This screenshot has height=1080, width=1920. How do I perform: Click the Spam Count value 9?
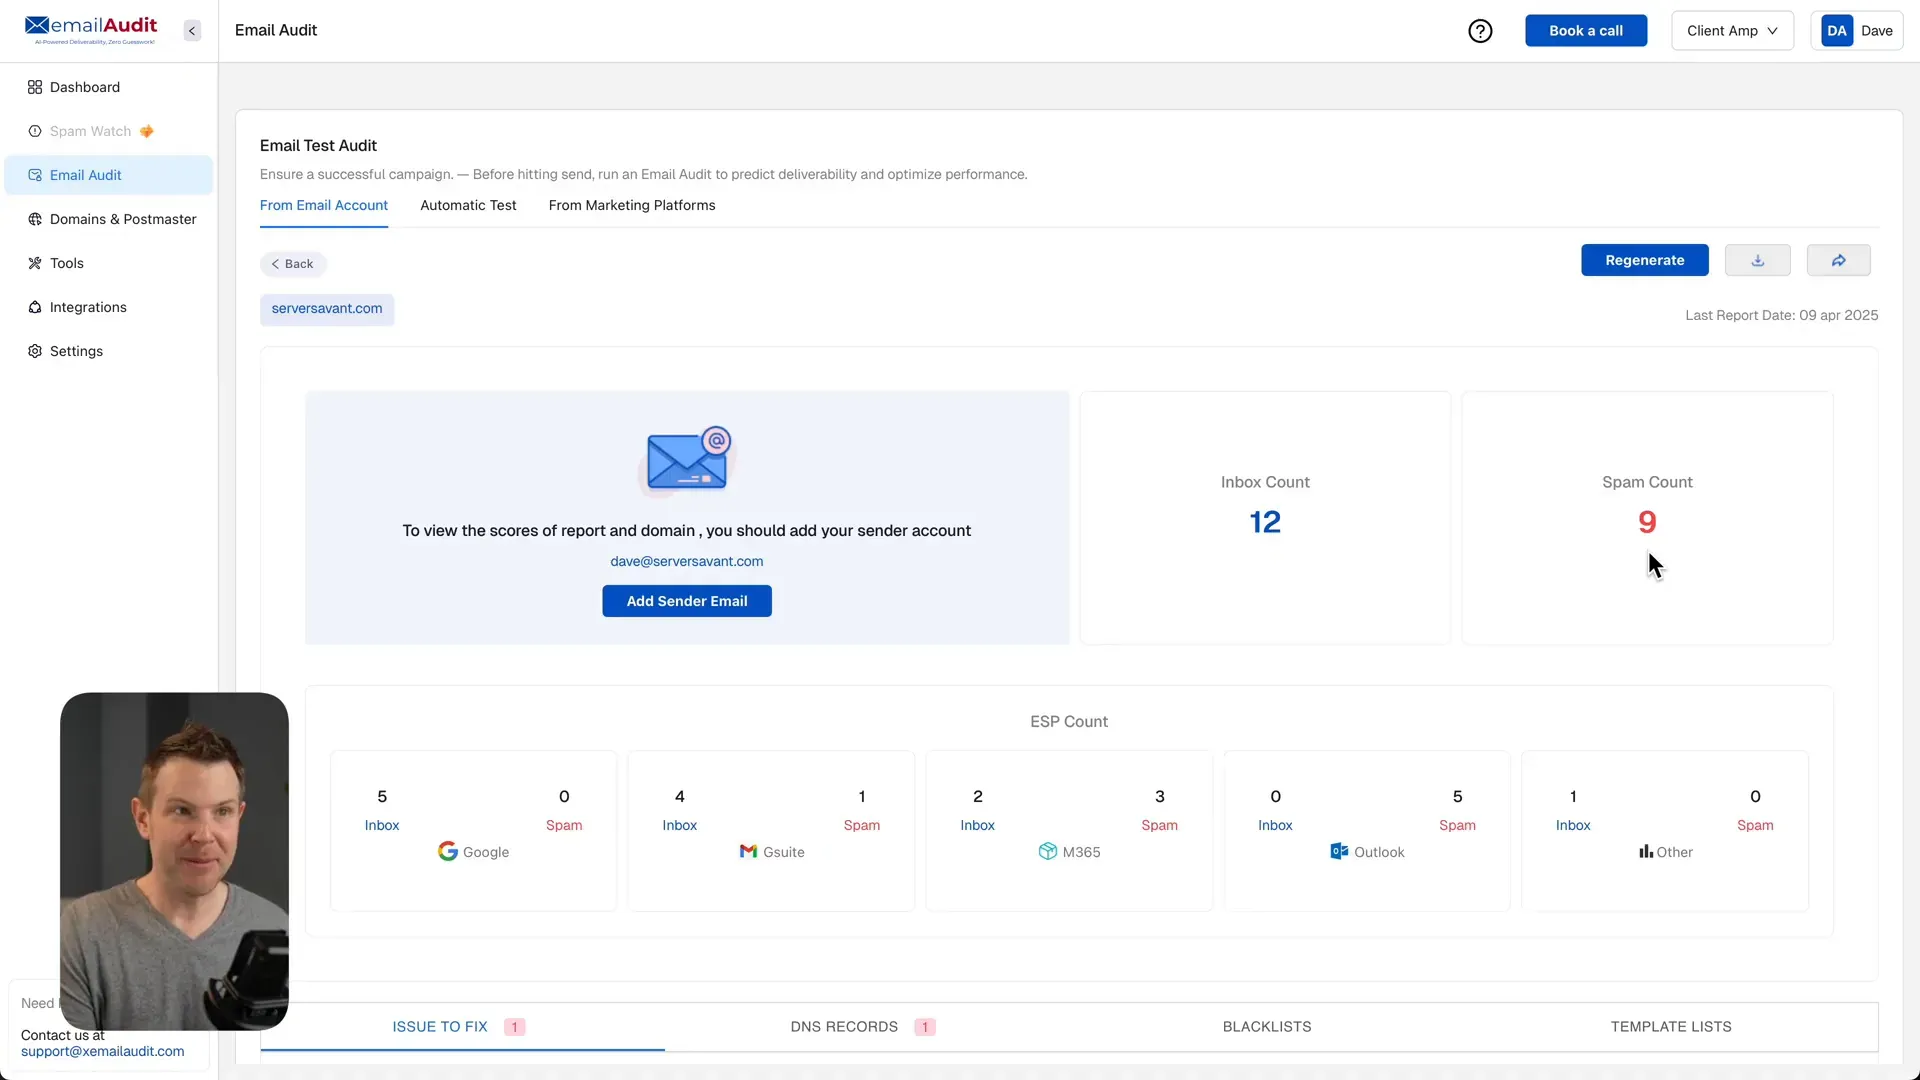pyautogui.click(x=1647, y=522)
